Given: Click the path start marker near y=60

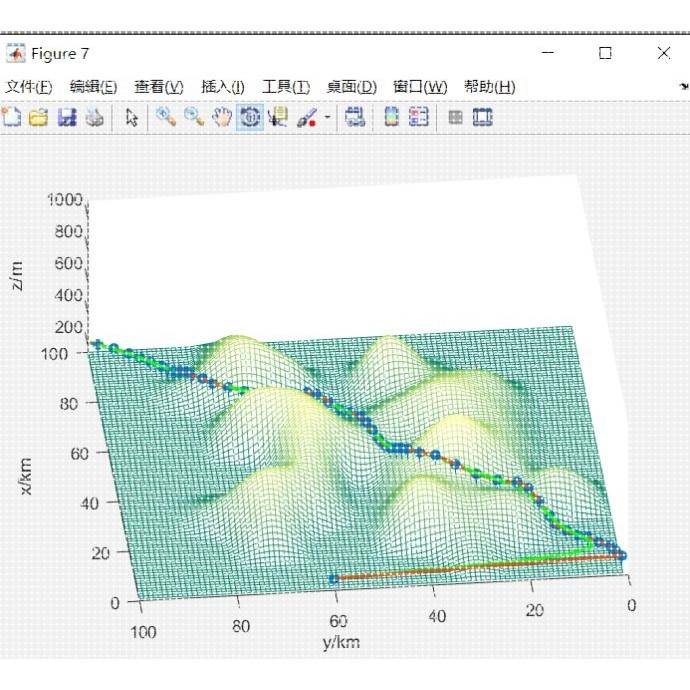Looking at the screenshot, I should [334, 579].
